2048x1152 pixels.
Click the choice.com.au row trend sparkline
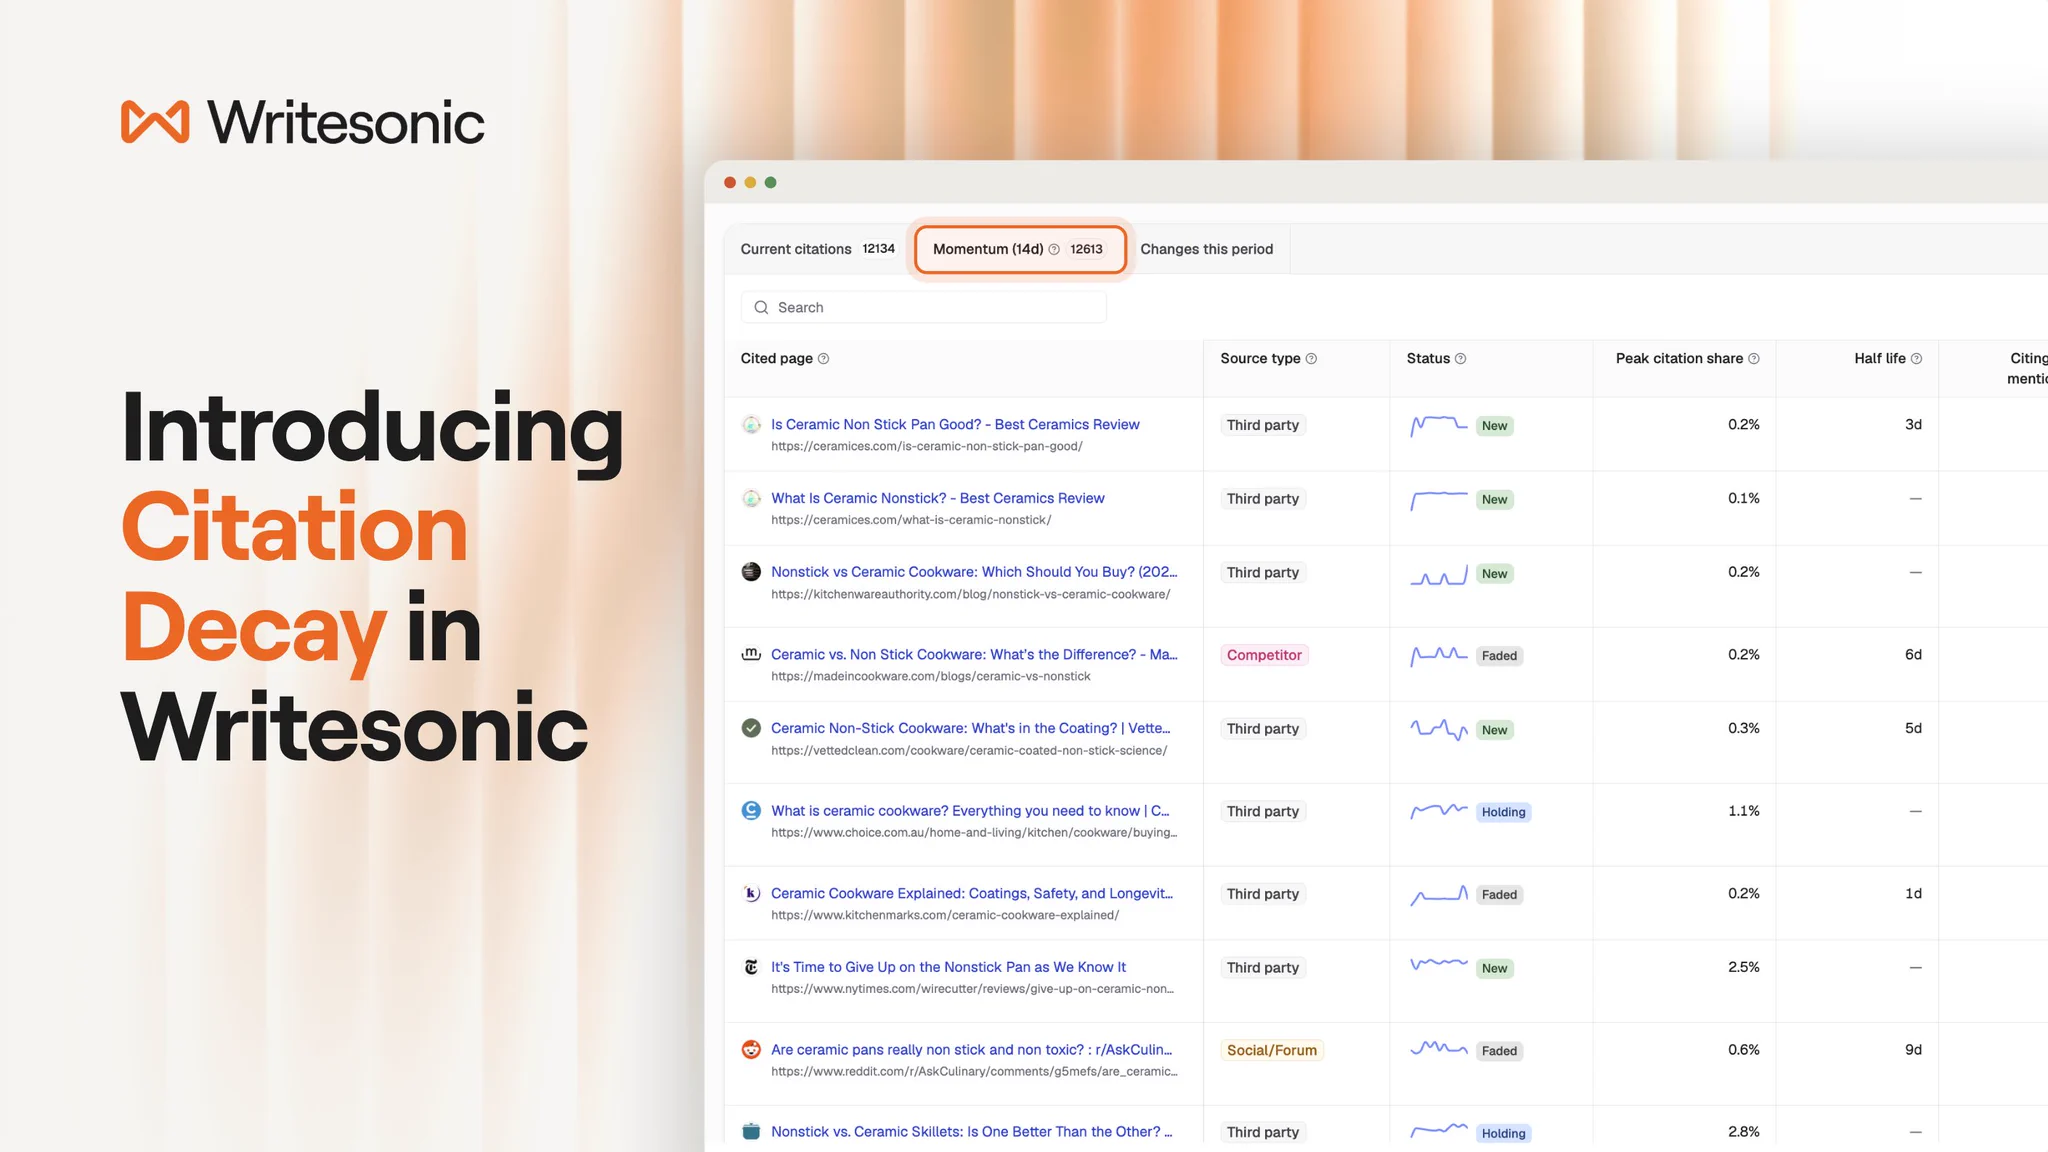point(1438,811)
